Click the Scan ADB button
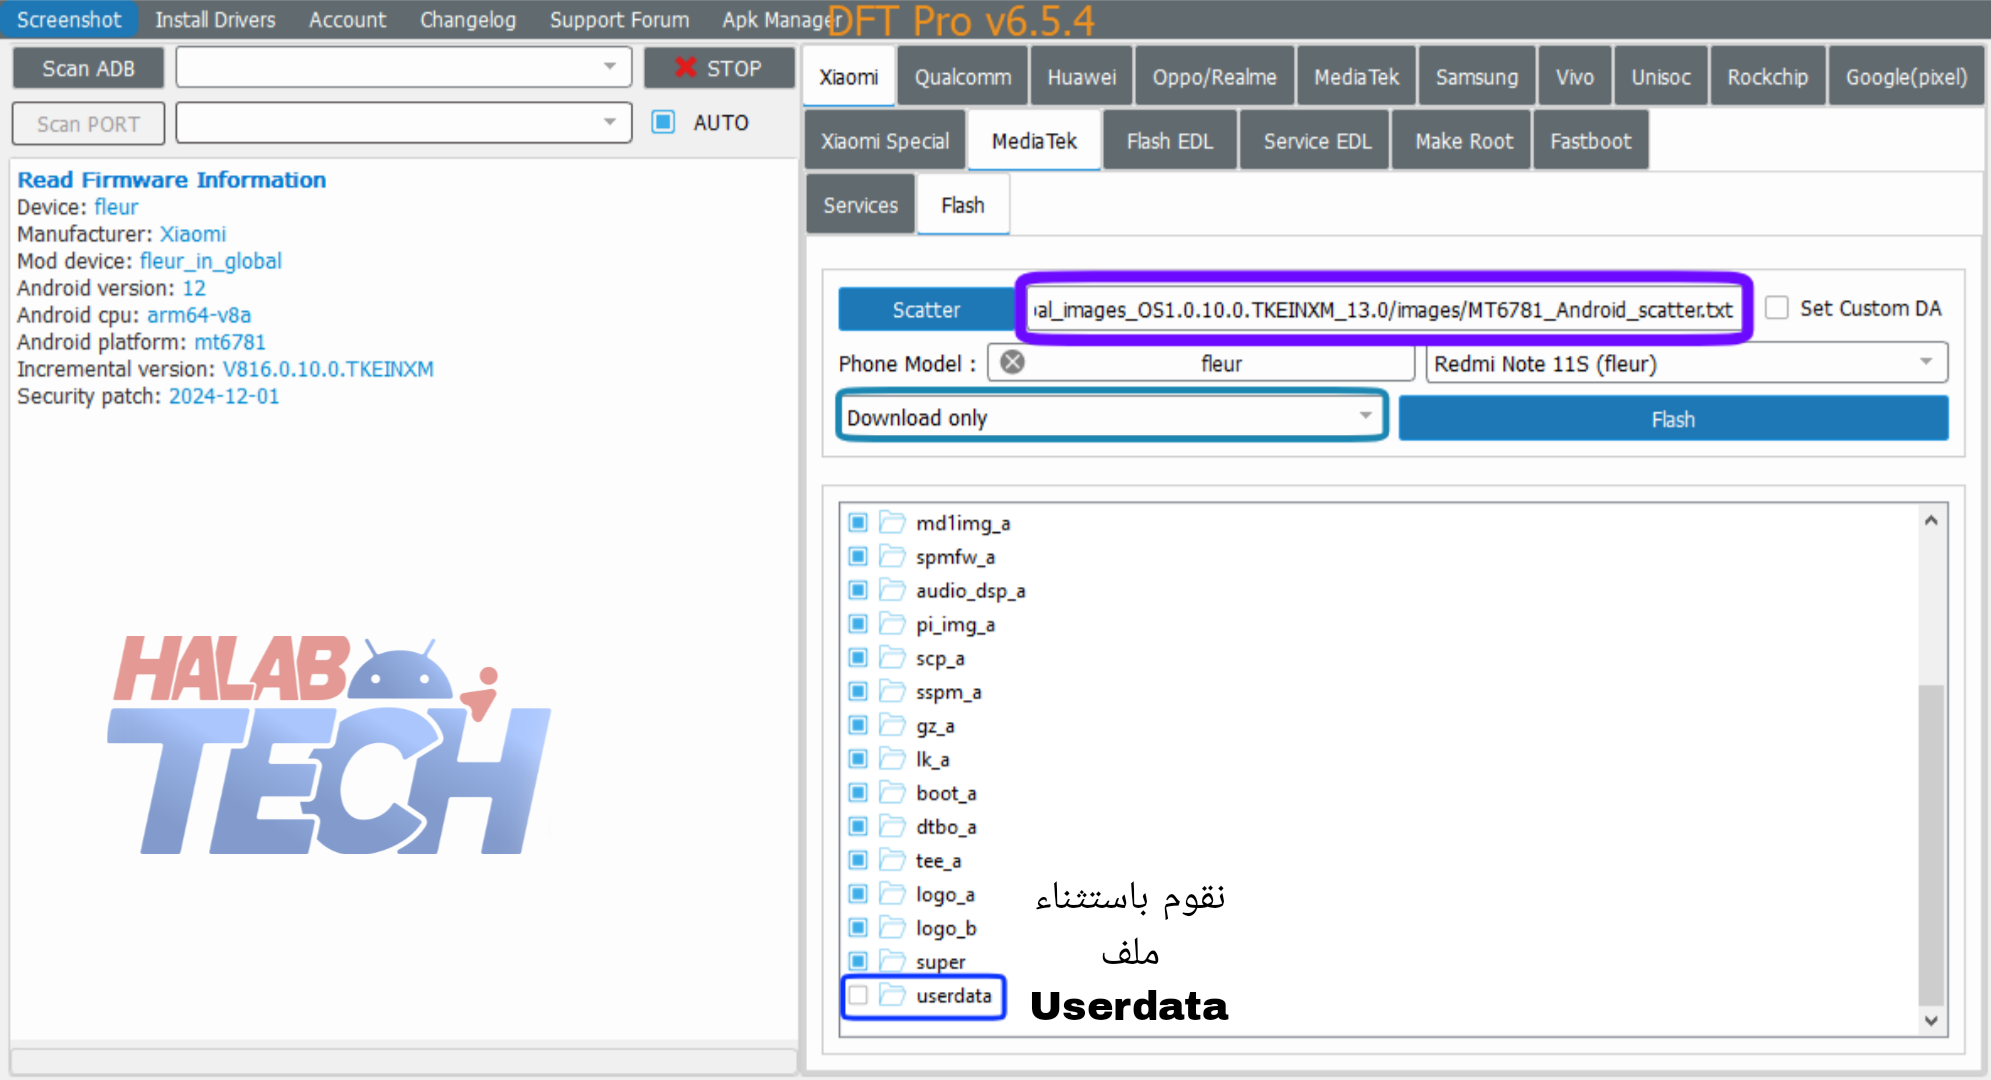Screen dimensions: 1991x1080 click(x=88, y=68)
